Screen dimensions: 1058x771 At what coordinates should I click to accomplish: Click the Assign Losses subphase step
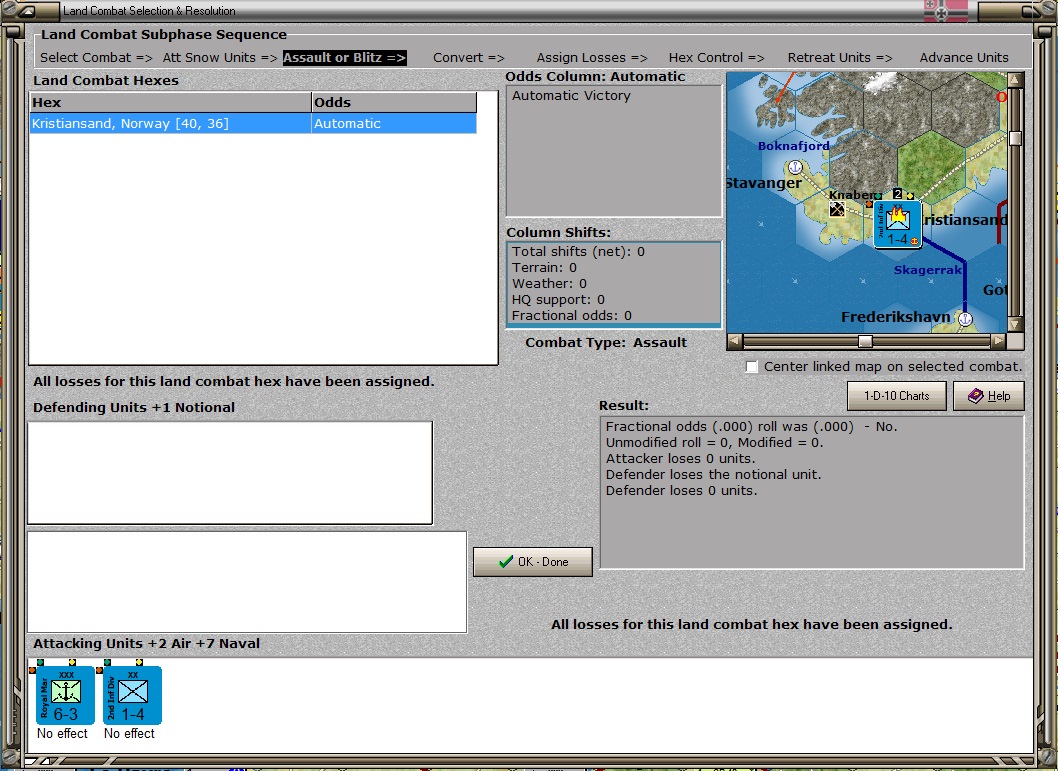(x=592, y=58)
